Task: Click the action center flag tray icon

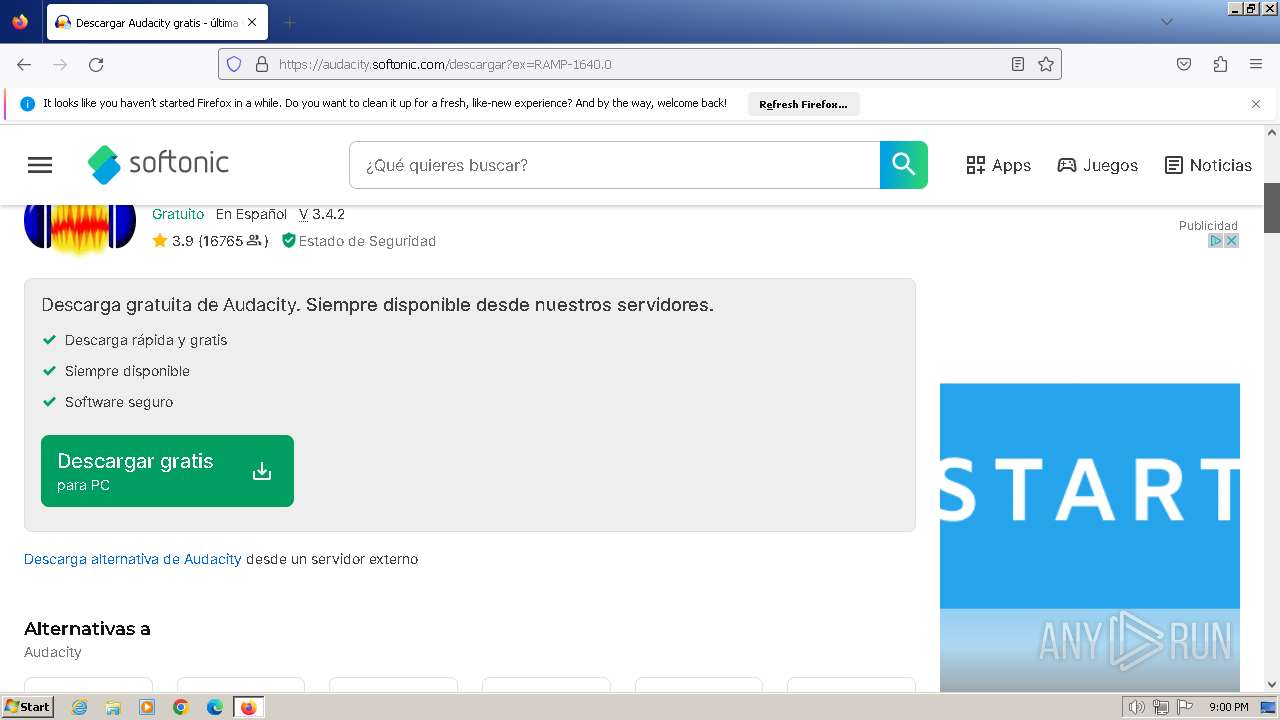Action: [x=1186, y=707]
